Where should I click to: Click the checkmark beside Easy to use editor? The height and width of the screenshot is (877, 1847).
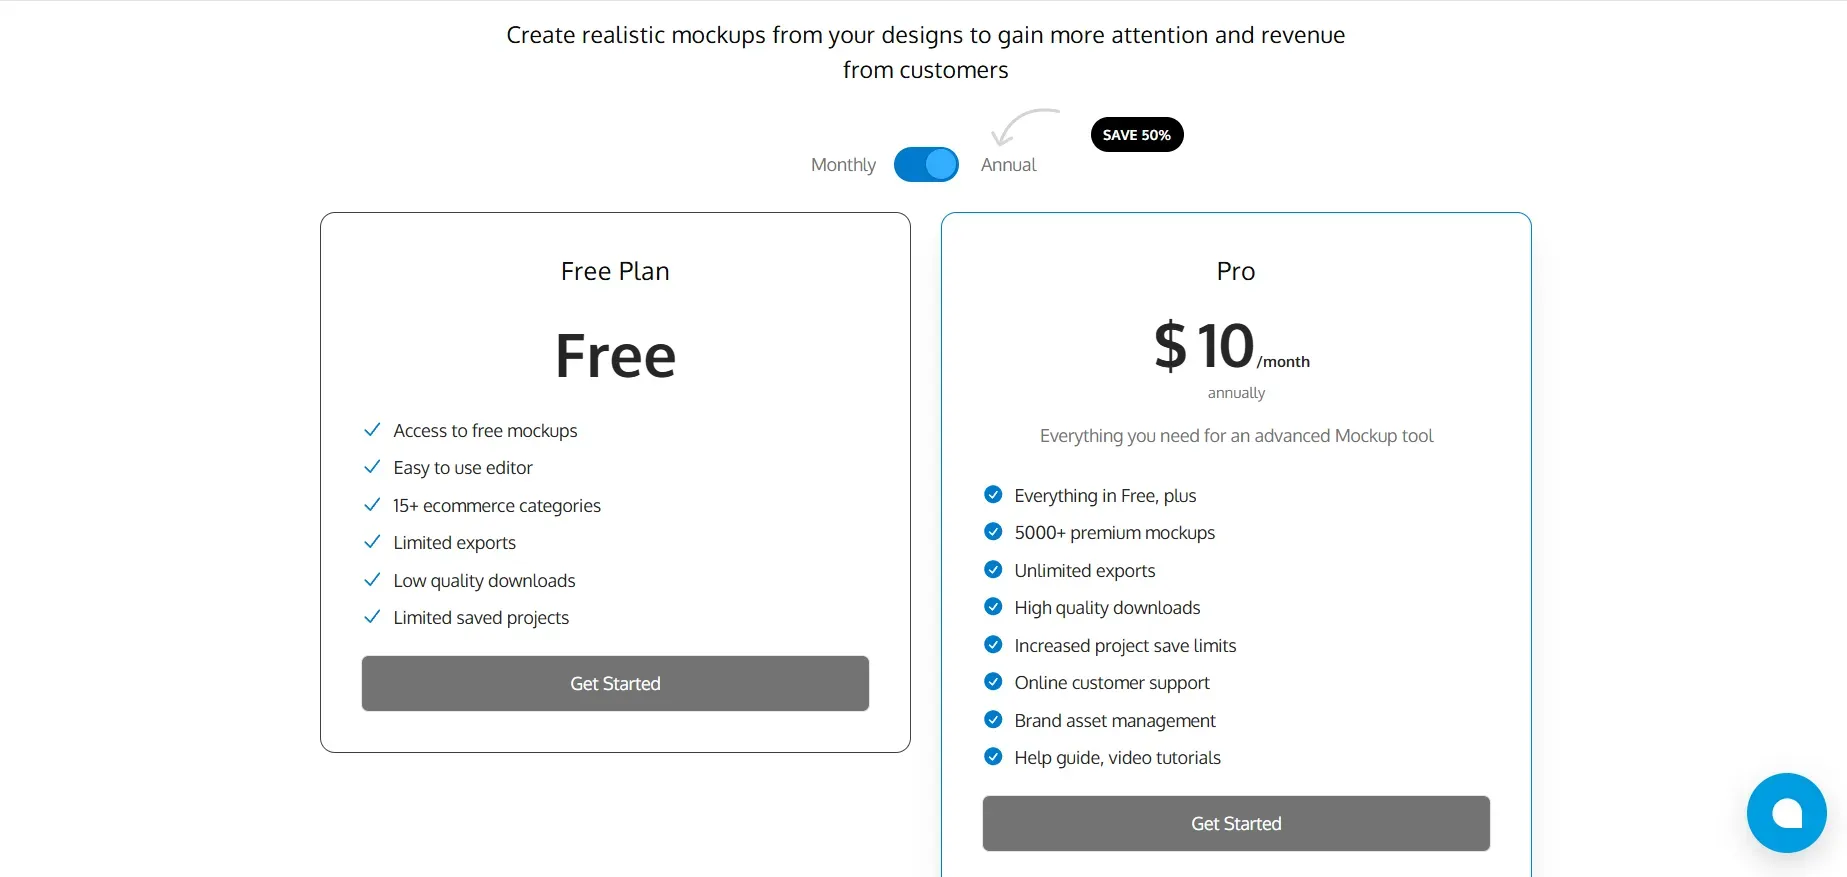click(372, 466)
